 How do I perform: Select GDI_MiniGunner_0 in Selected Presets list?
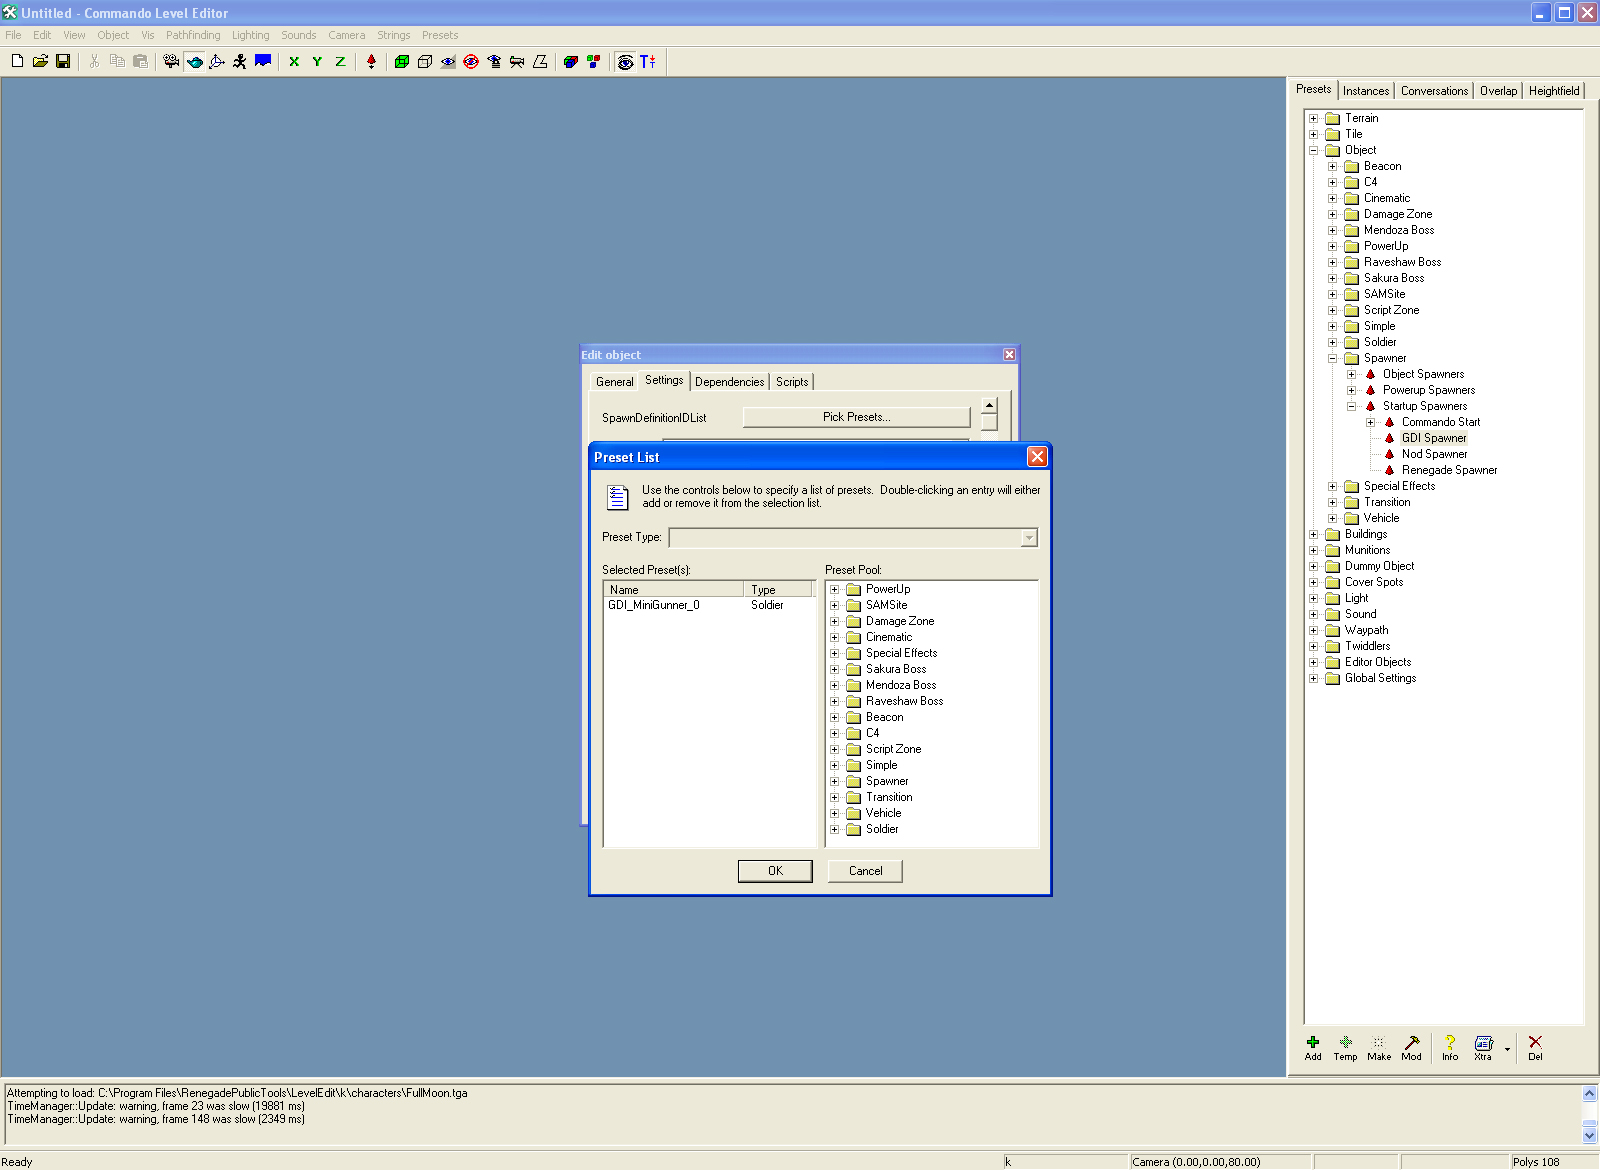654,606
